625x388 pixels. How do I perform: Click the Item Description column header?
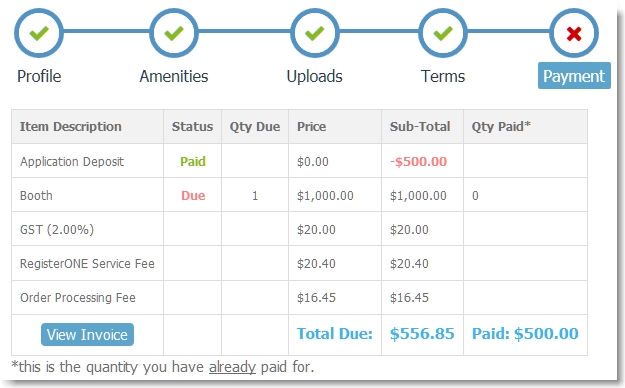[71, 126]
